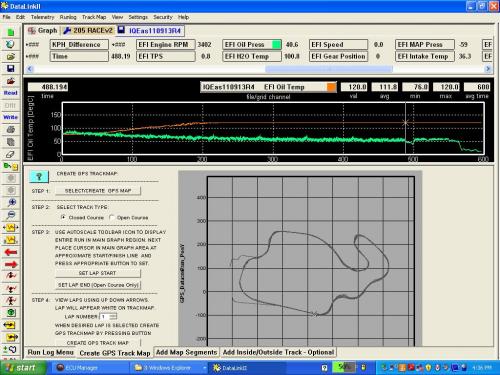Click the orange EFI Oil Temp color swatch
The width and height of the screenshot is (500, 375).
tap(331, 87)
